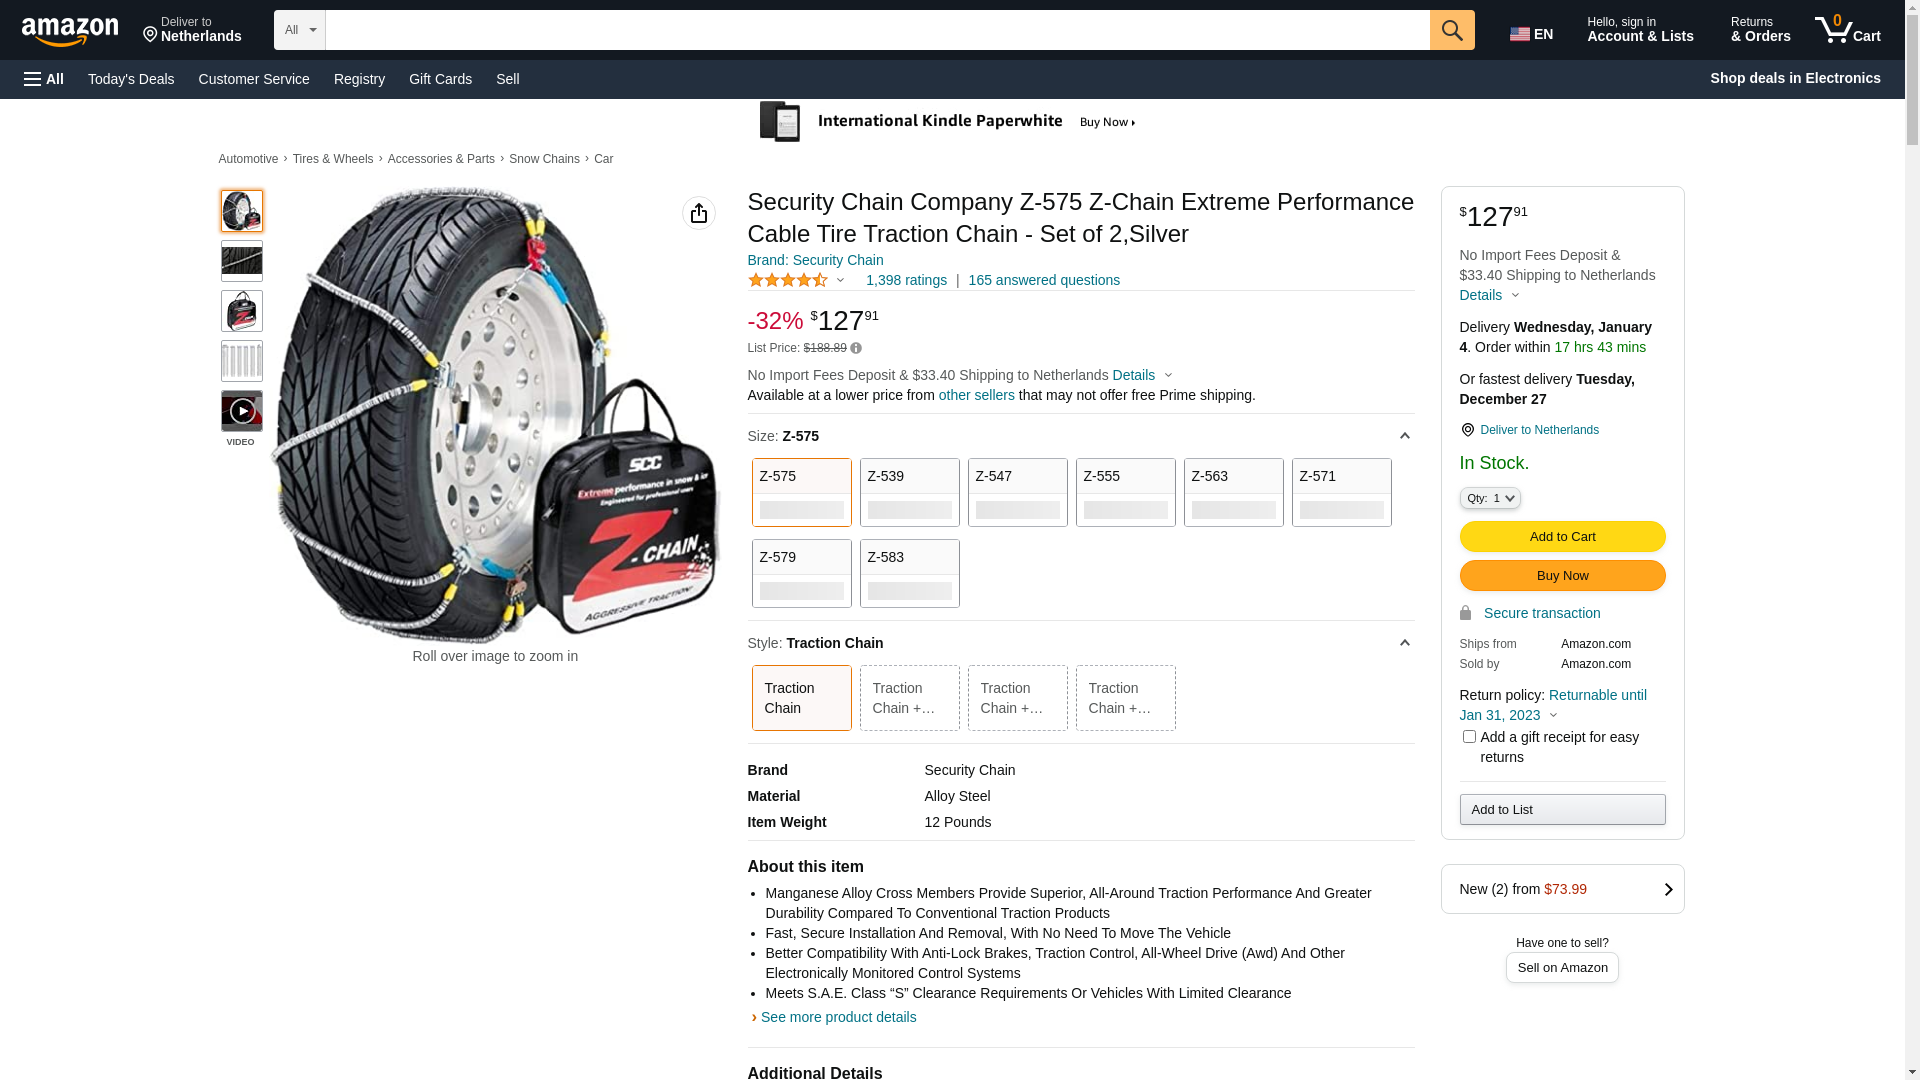Viewport: 1920px width, 1080px height.
Task: Click into the Amazon search field
Action: pyautogui.click(x=877, y=30)
